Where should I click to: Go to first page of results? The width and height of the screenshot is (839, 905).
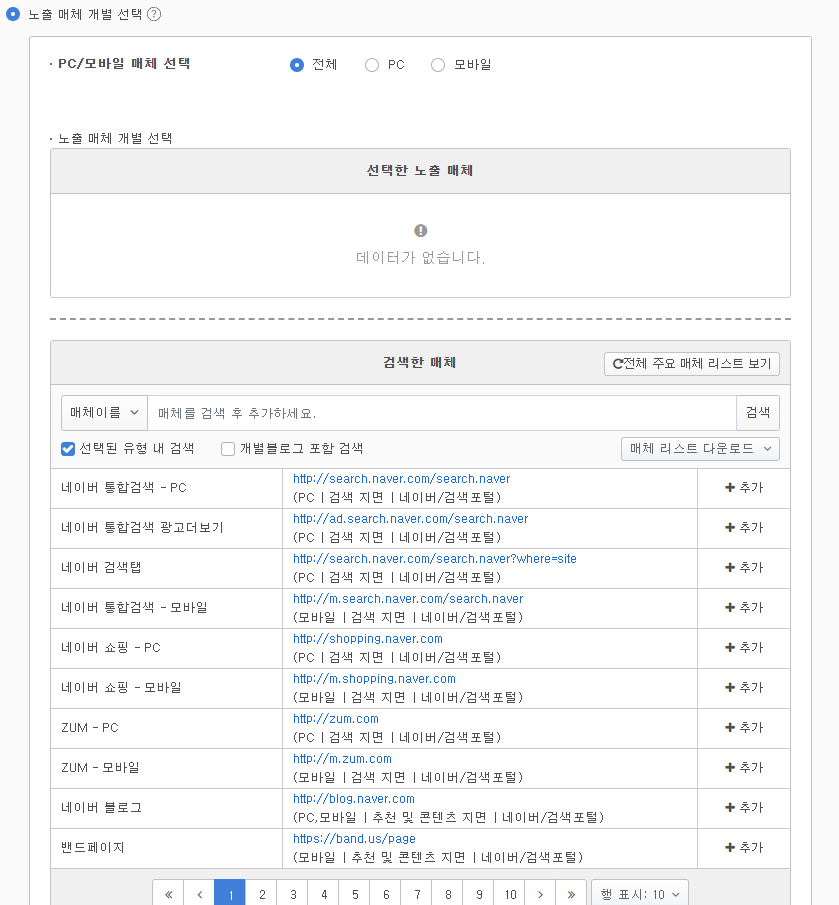(x=168, y=894)
